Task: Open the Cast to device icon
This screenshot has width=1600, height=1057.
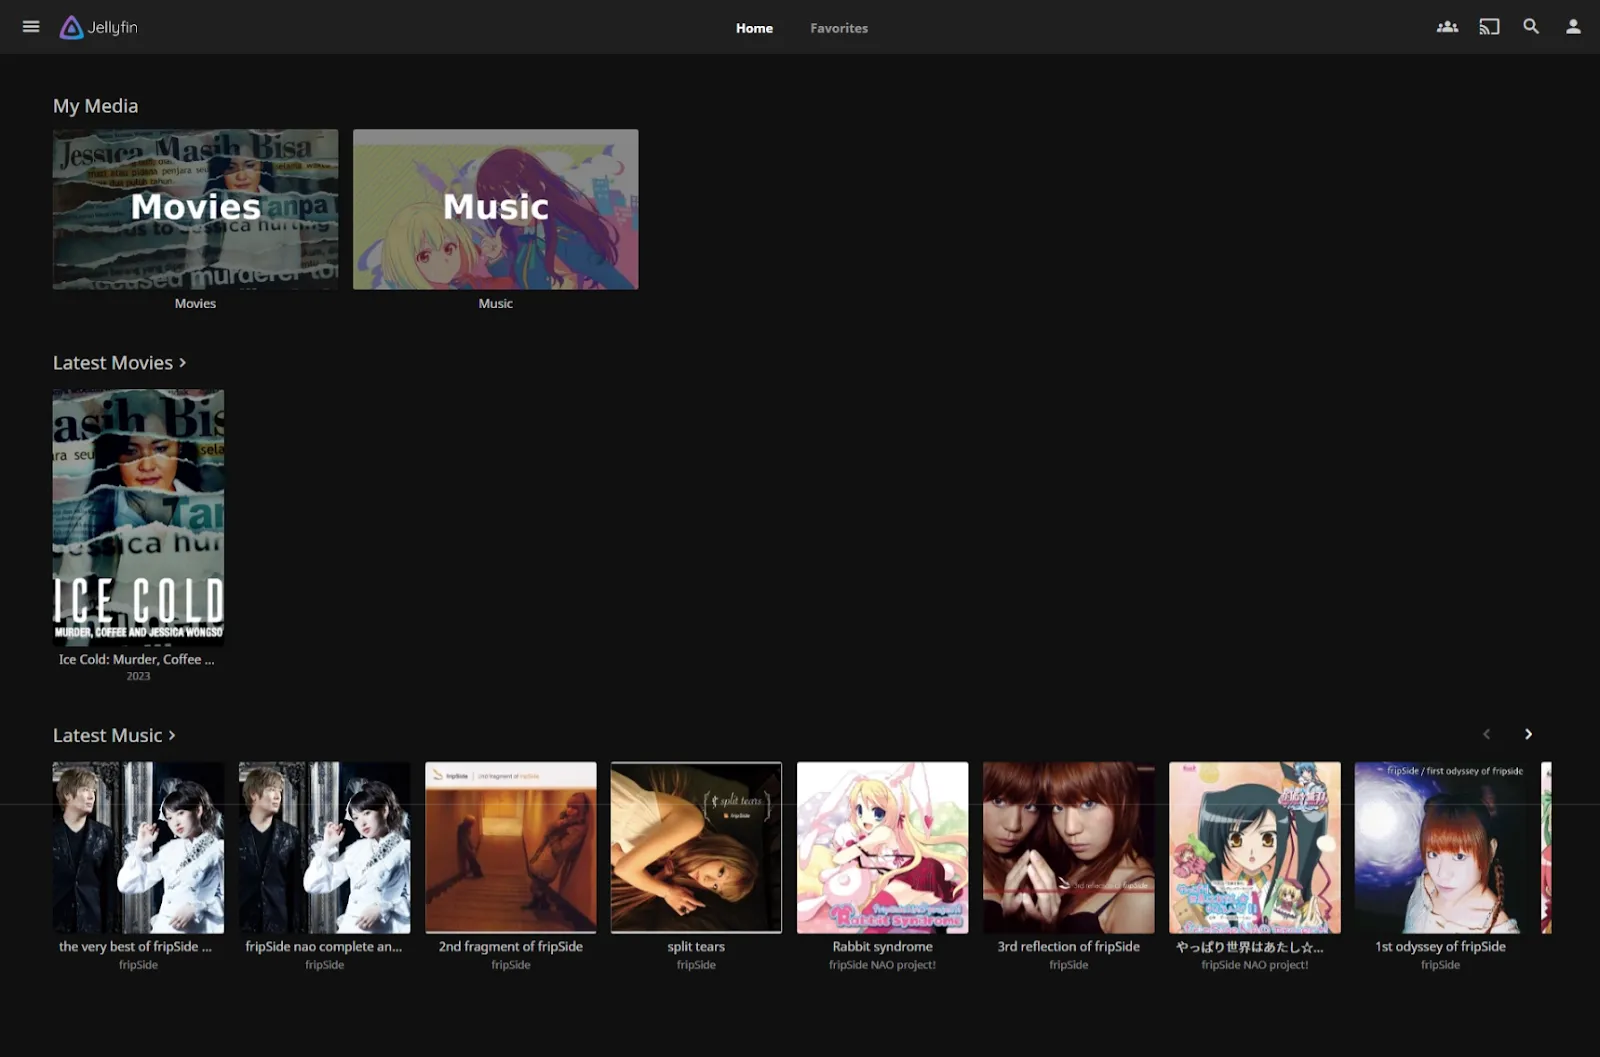Action: [x=1489, y=27]
